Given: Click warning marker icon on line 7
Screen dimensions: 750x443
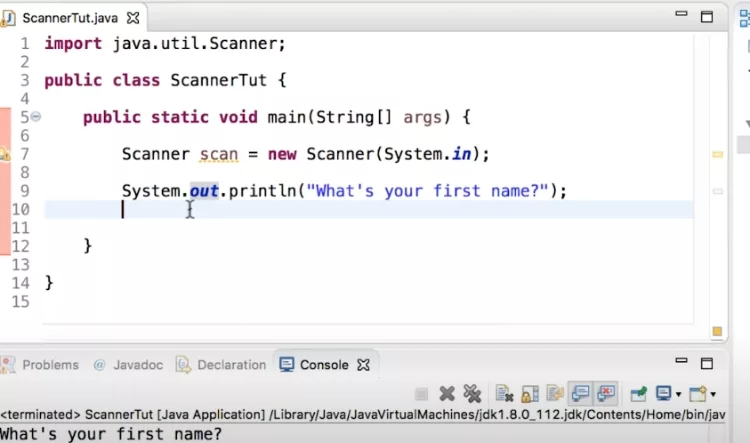Looking at the screenshot, I should pyautogui.click(x=5, y=154).
